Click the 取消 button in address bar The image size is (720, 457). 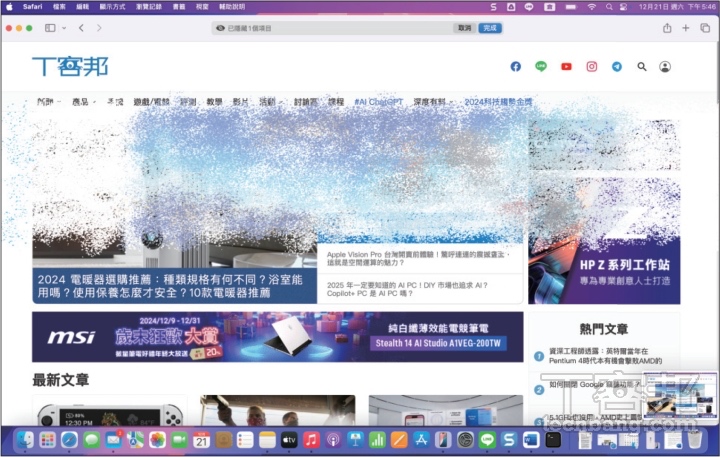464,28
